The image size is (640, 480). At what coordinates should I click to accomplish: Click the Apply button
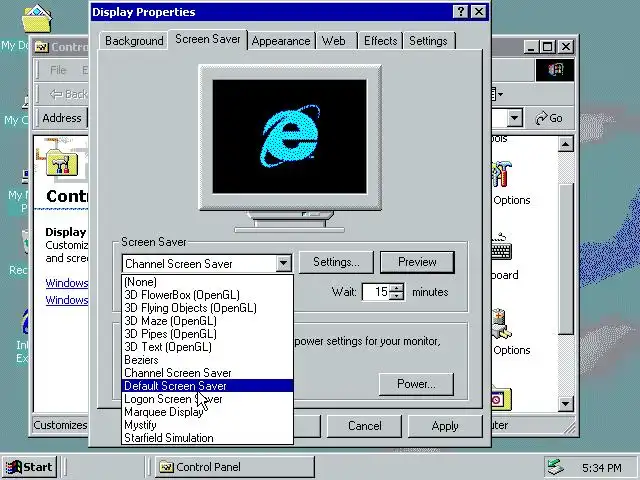point(445,426)
